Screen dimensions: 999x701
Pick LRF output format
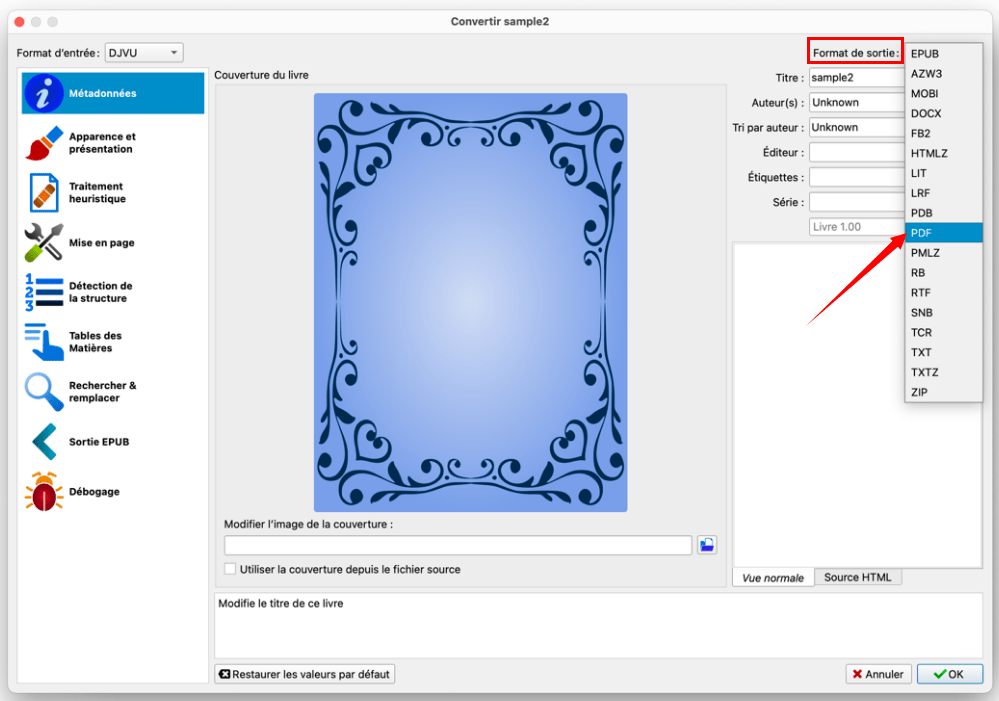943,193
